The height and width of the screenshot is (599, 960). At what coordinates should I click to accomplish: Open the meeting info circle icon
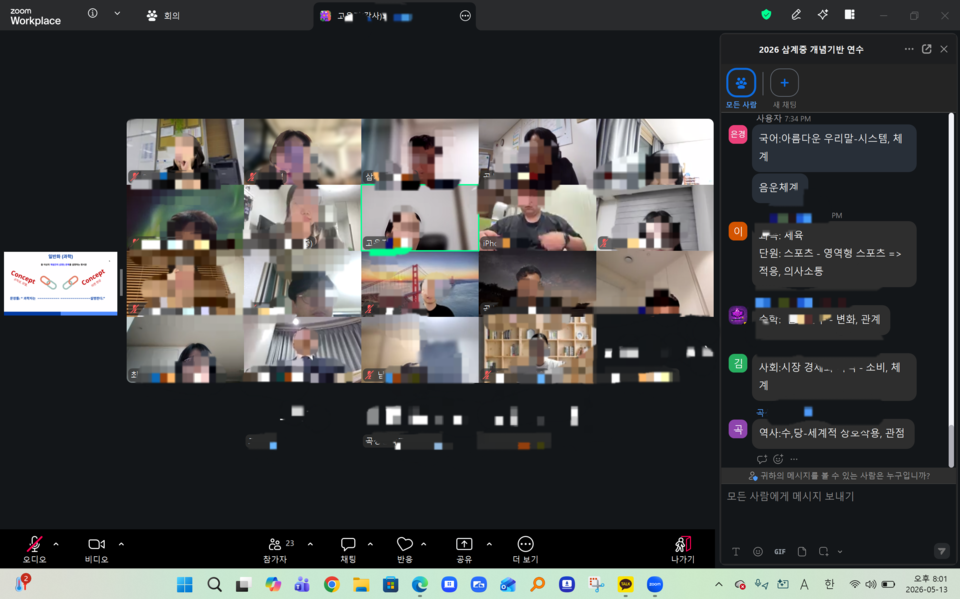coord(92,13)
